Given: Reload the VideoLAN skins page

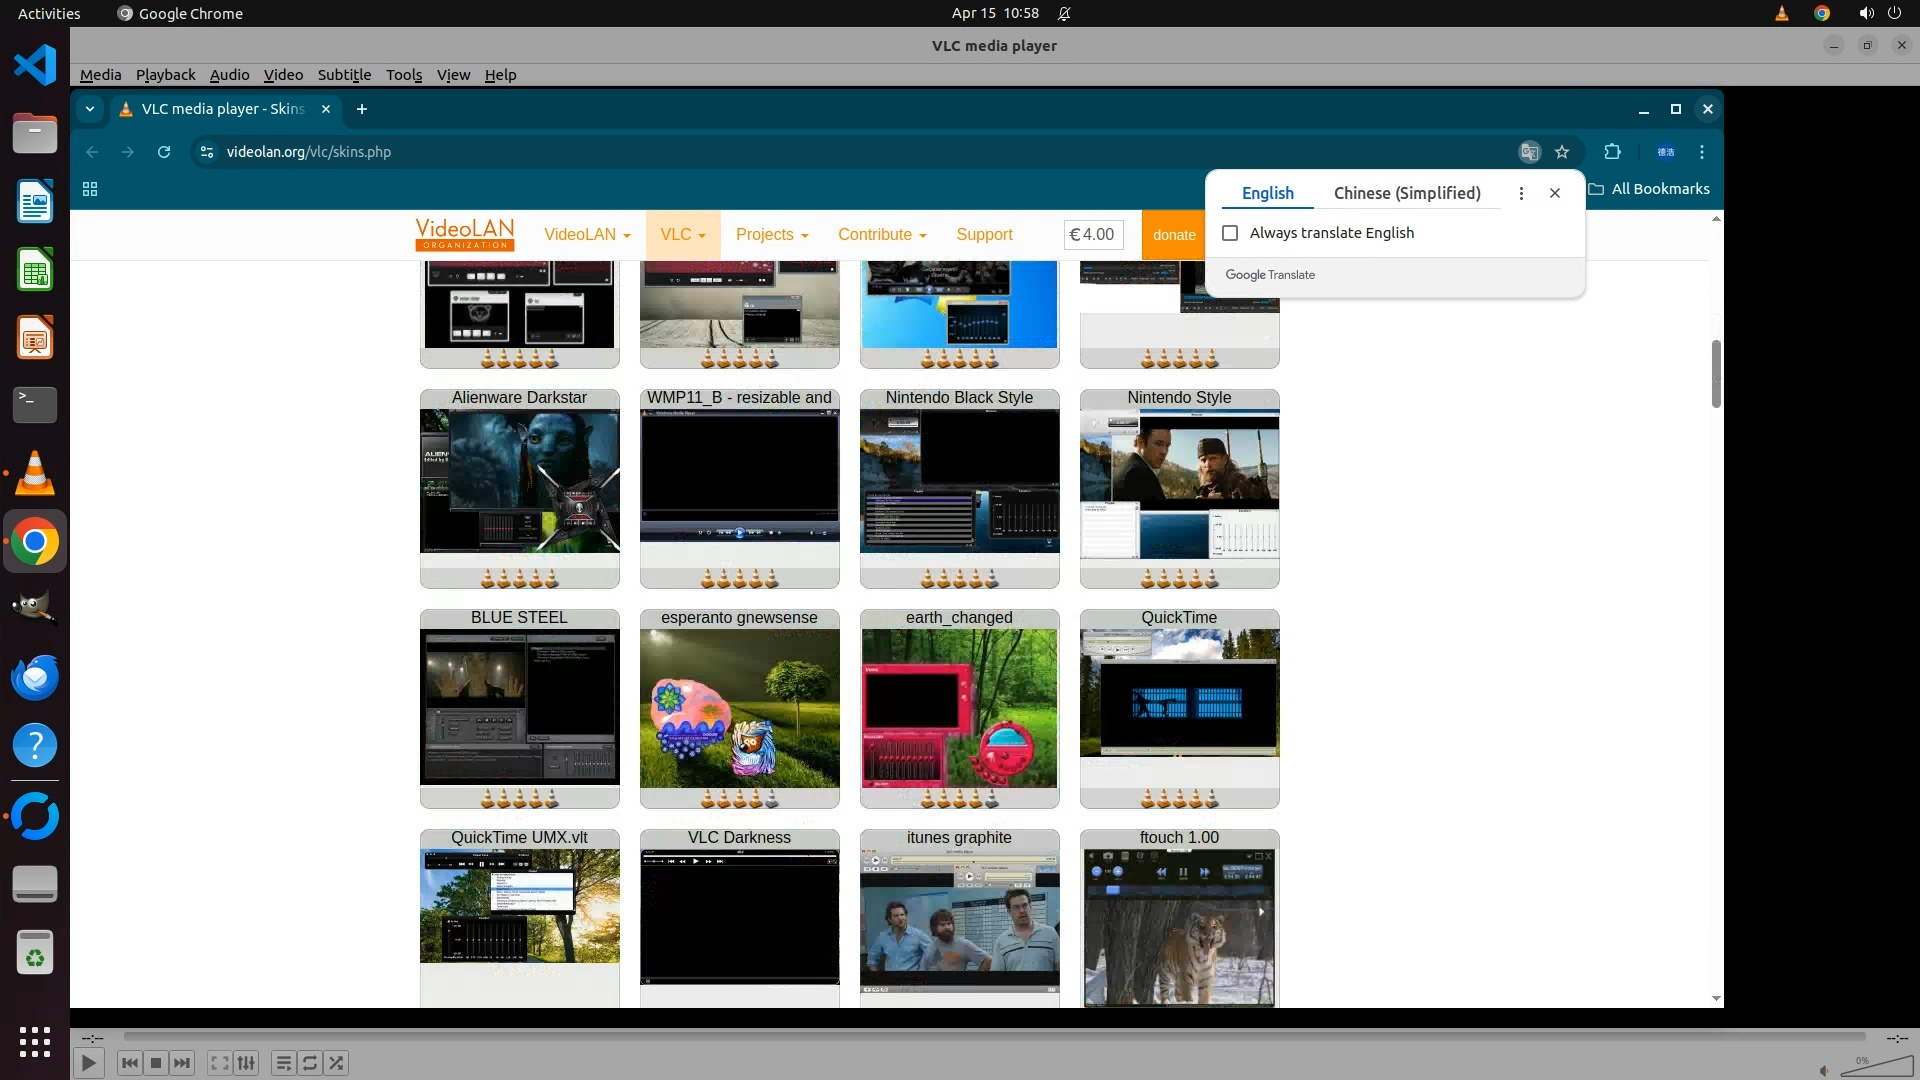Looking at the screenshot, I should tap(164, 152).
